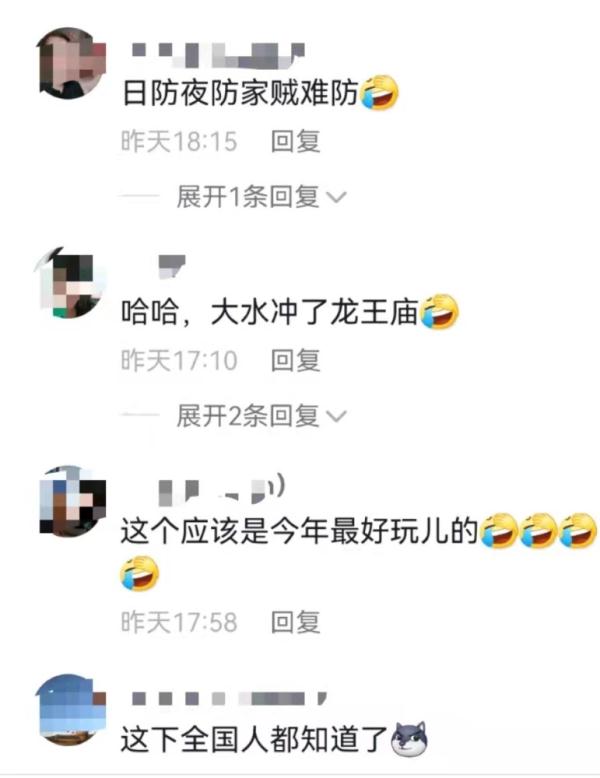The width and height of the screenshot is (600, 778).
Task: Open avatar of the 日防夜防家贼难防 commenter
Action: (x=72, y=63)
